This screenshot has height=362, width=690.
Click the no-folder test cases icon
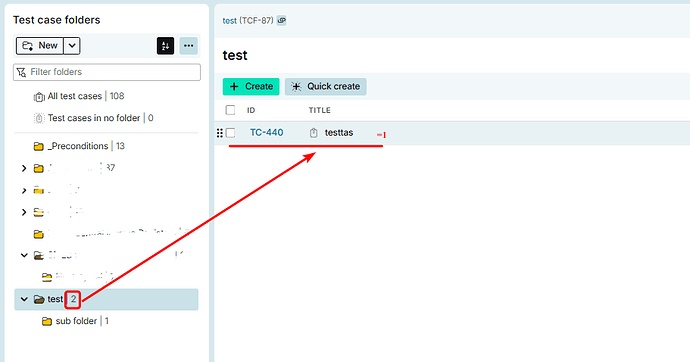click(x=39, y=118)
